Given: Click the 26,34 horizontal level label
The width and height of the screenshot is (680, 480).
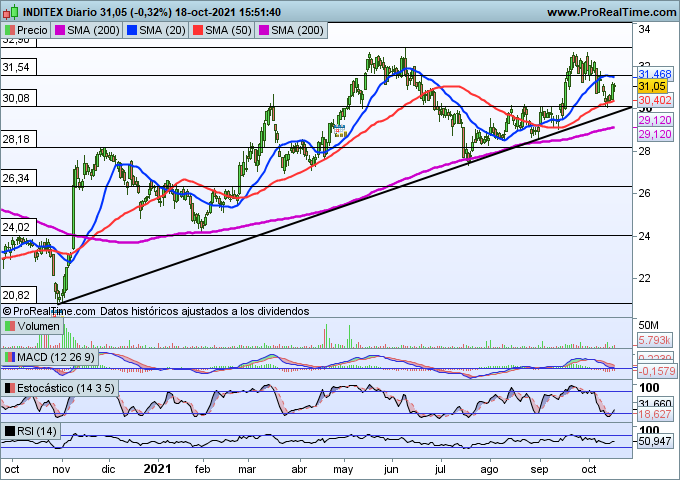Looking at the screenshot, I should [18, 178].
